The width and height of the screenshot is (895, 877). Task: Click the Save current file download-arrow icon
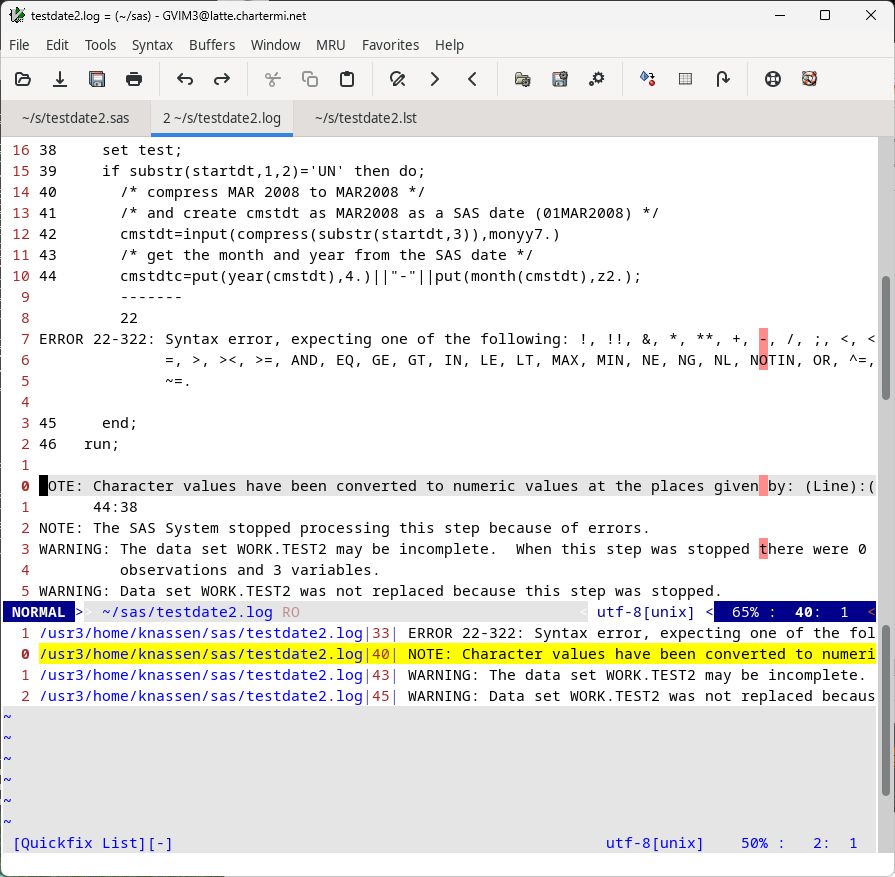(60, 79)
